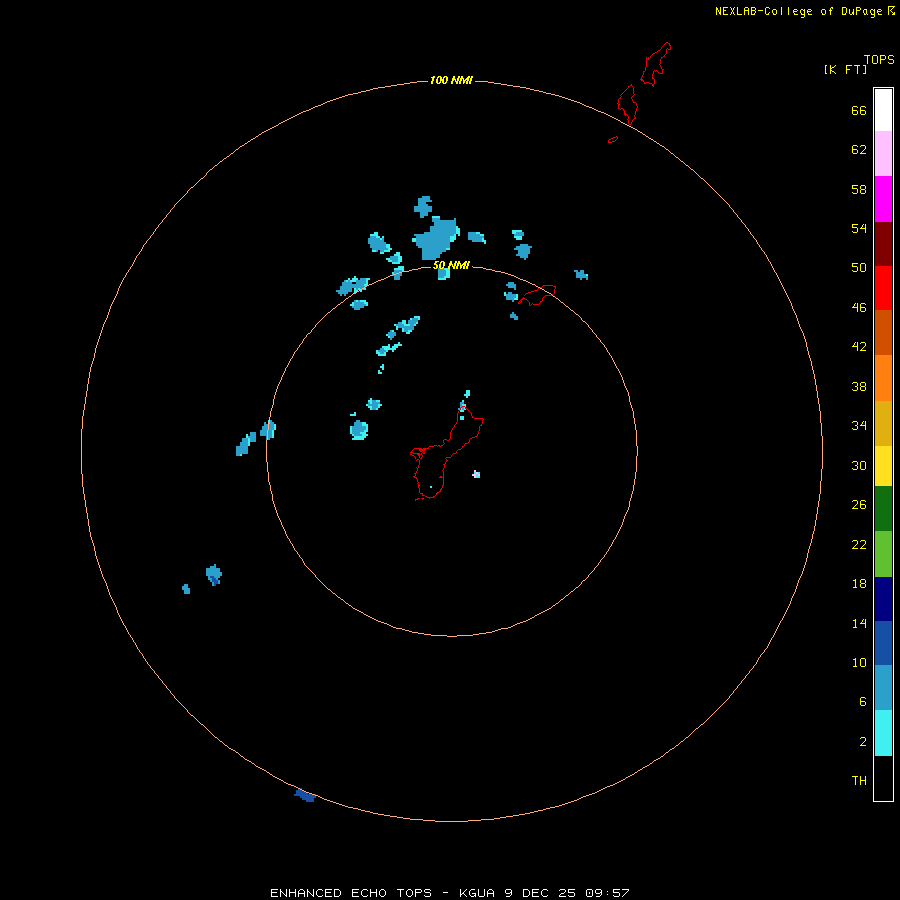Screen dimensions: 900x900
Task: Click the orange 42 kft legend swatch
Action: click(x=883, y=378)
